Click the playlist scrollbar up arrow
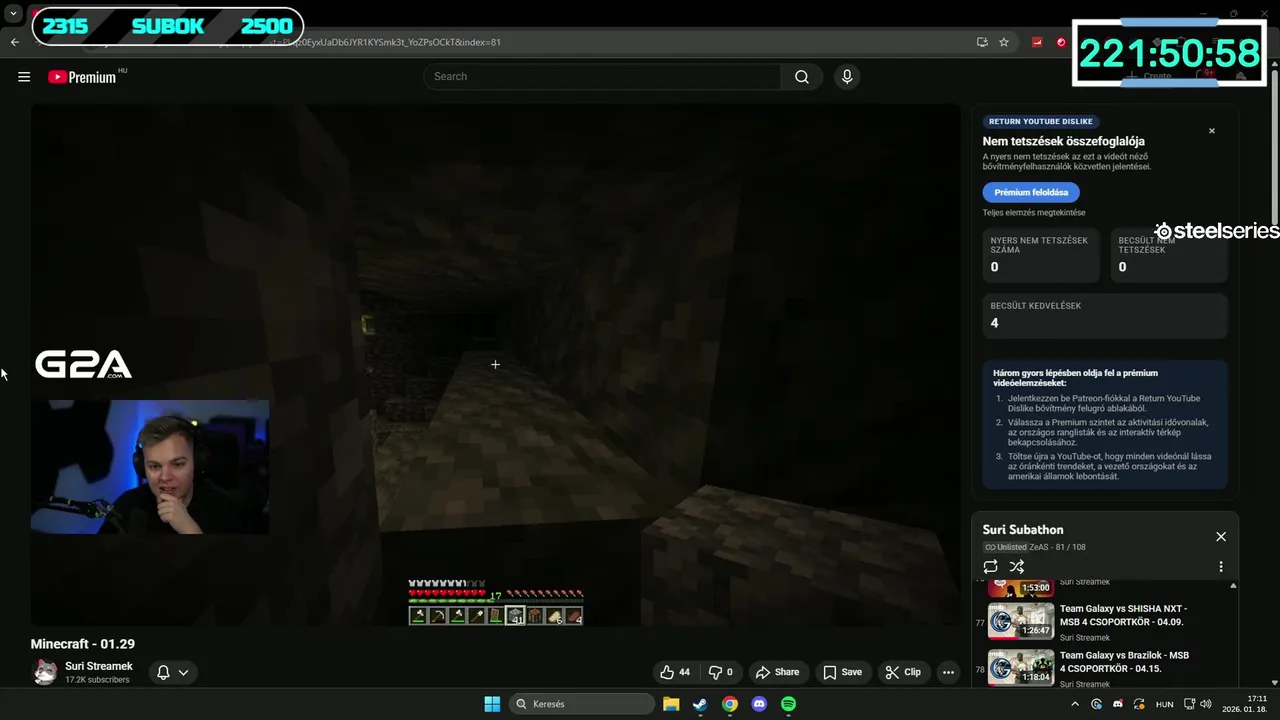 1233,586
